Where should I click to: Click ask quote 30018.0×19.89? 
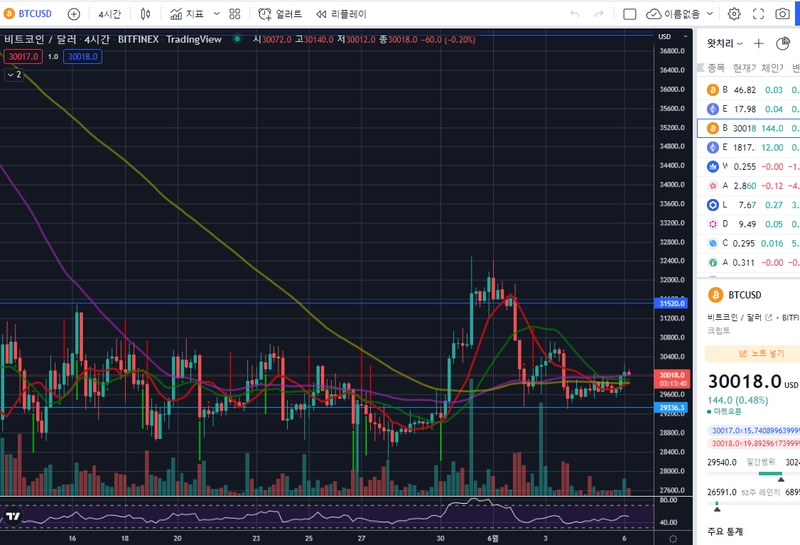[x=753, y=443]
